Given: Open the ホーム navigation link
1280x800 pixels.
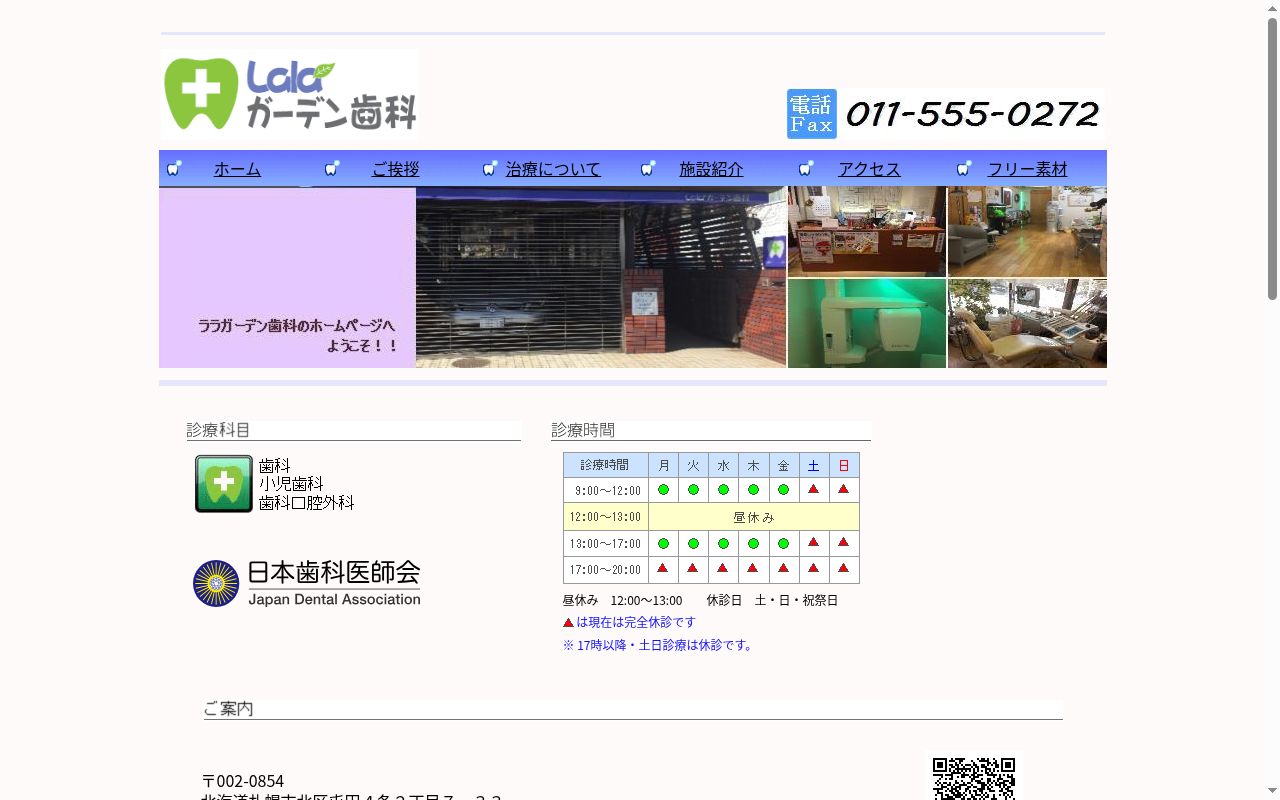Looking at the screenshot, I should pos(237,169).
